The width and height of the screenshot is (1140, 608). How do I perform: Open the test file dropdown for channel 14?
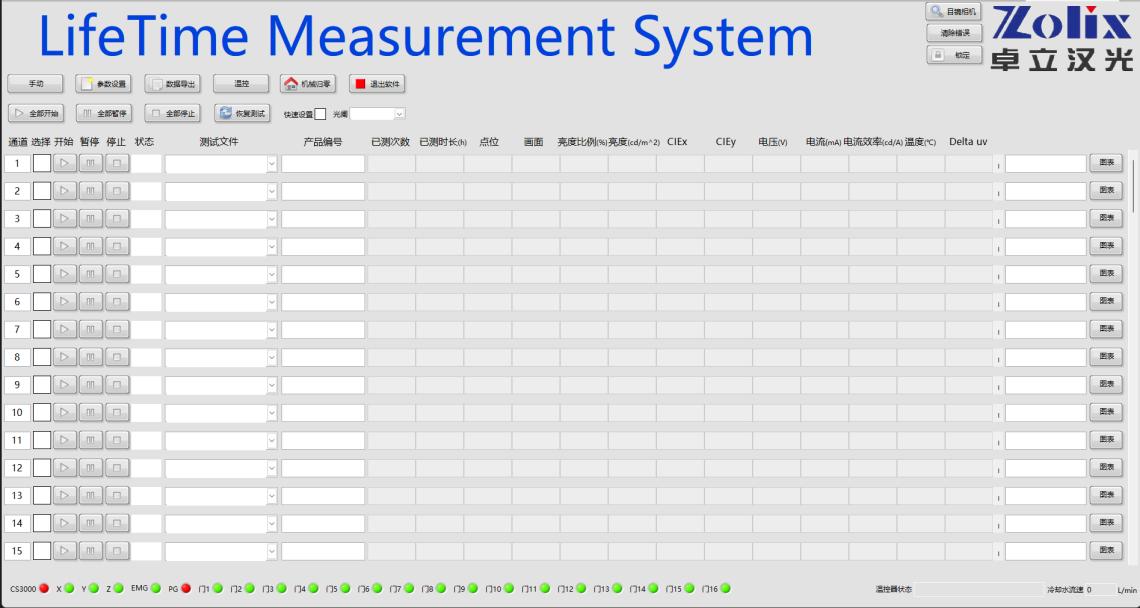(x=271, y=523)
